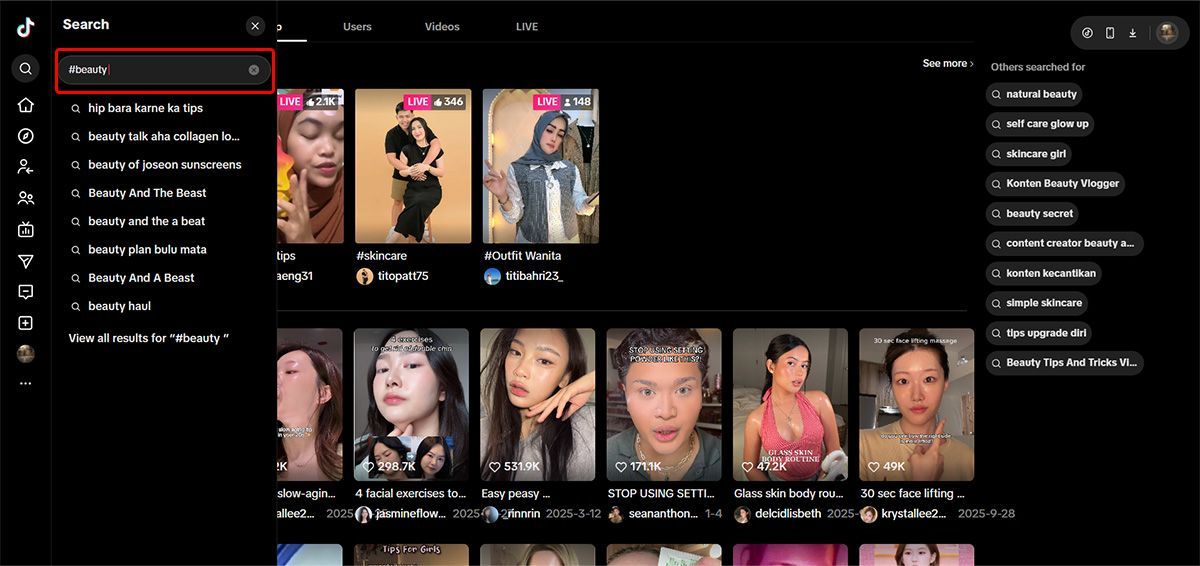
Task: Select suggestion 'beauty and the a beat'
Action: coord(146,221)
